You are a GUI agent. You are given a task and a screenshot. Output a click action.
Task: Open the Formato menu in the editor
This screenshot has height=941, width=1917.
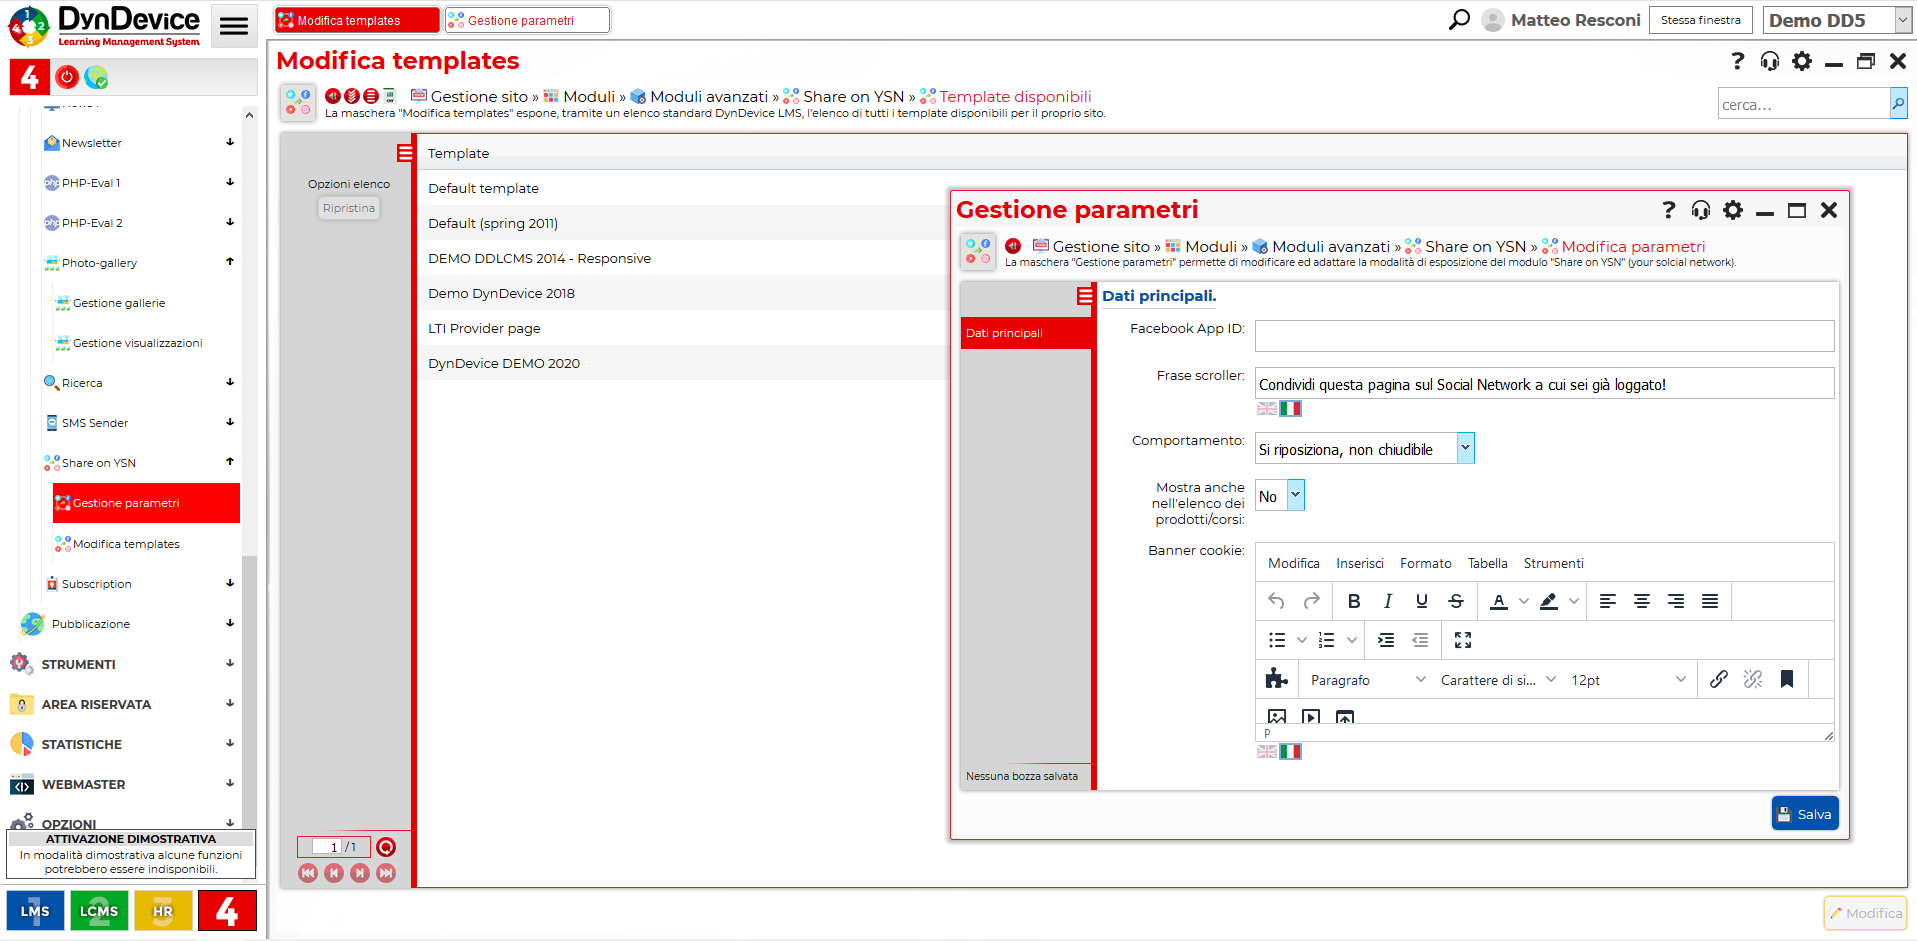(1425, 564)
